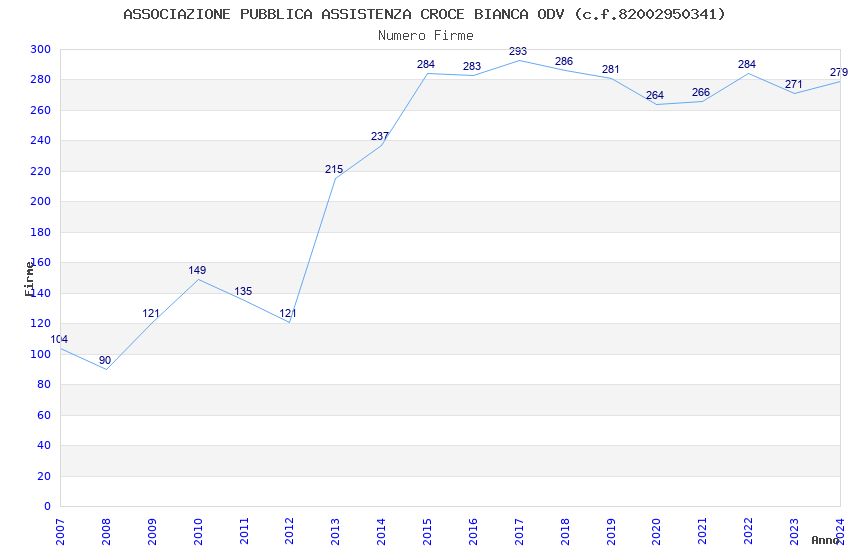Select the data label 284 above year 2015
850x550 pixels.
click(426, 64)
